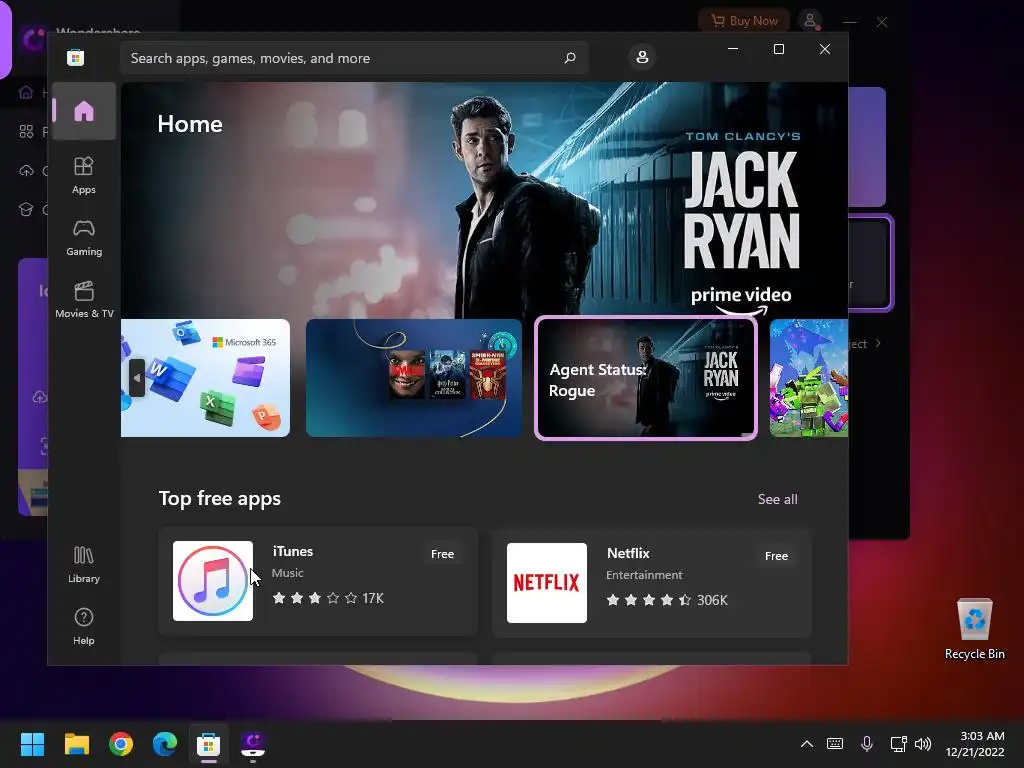Open the movies collection promo card
The width and height of the screenshot is (1024, 768).
[414, 377]
